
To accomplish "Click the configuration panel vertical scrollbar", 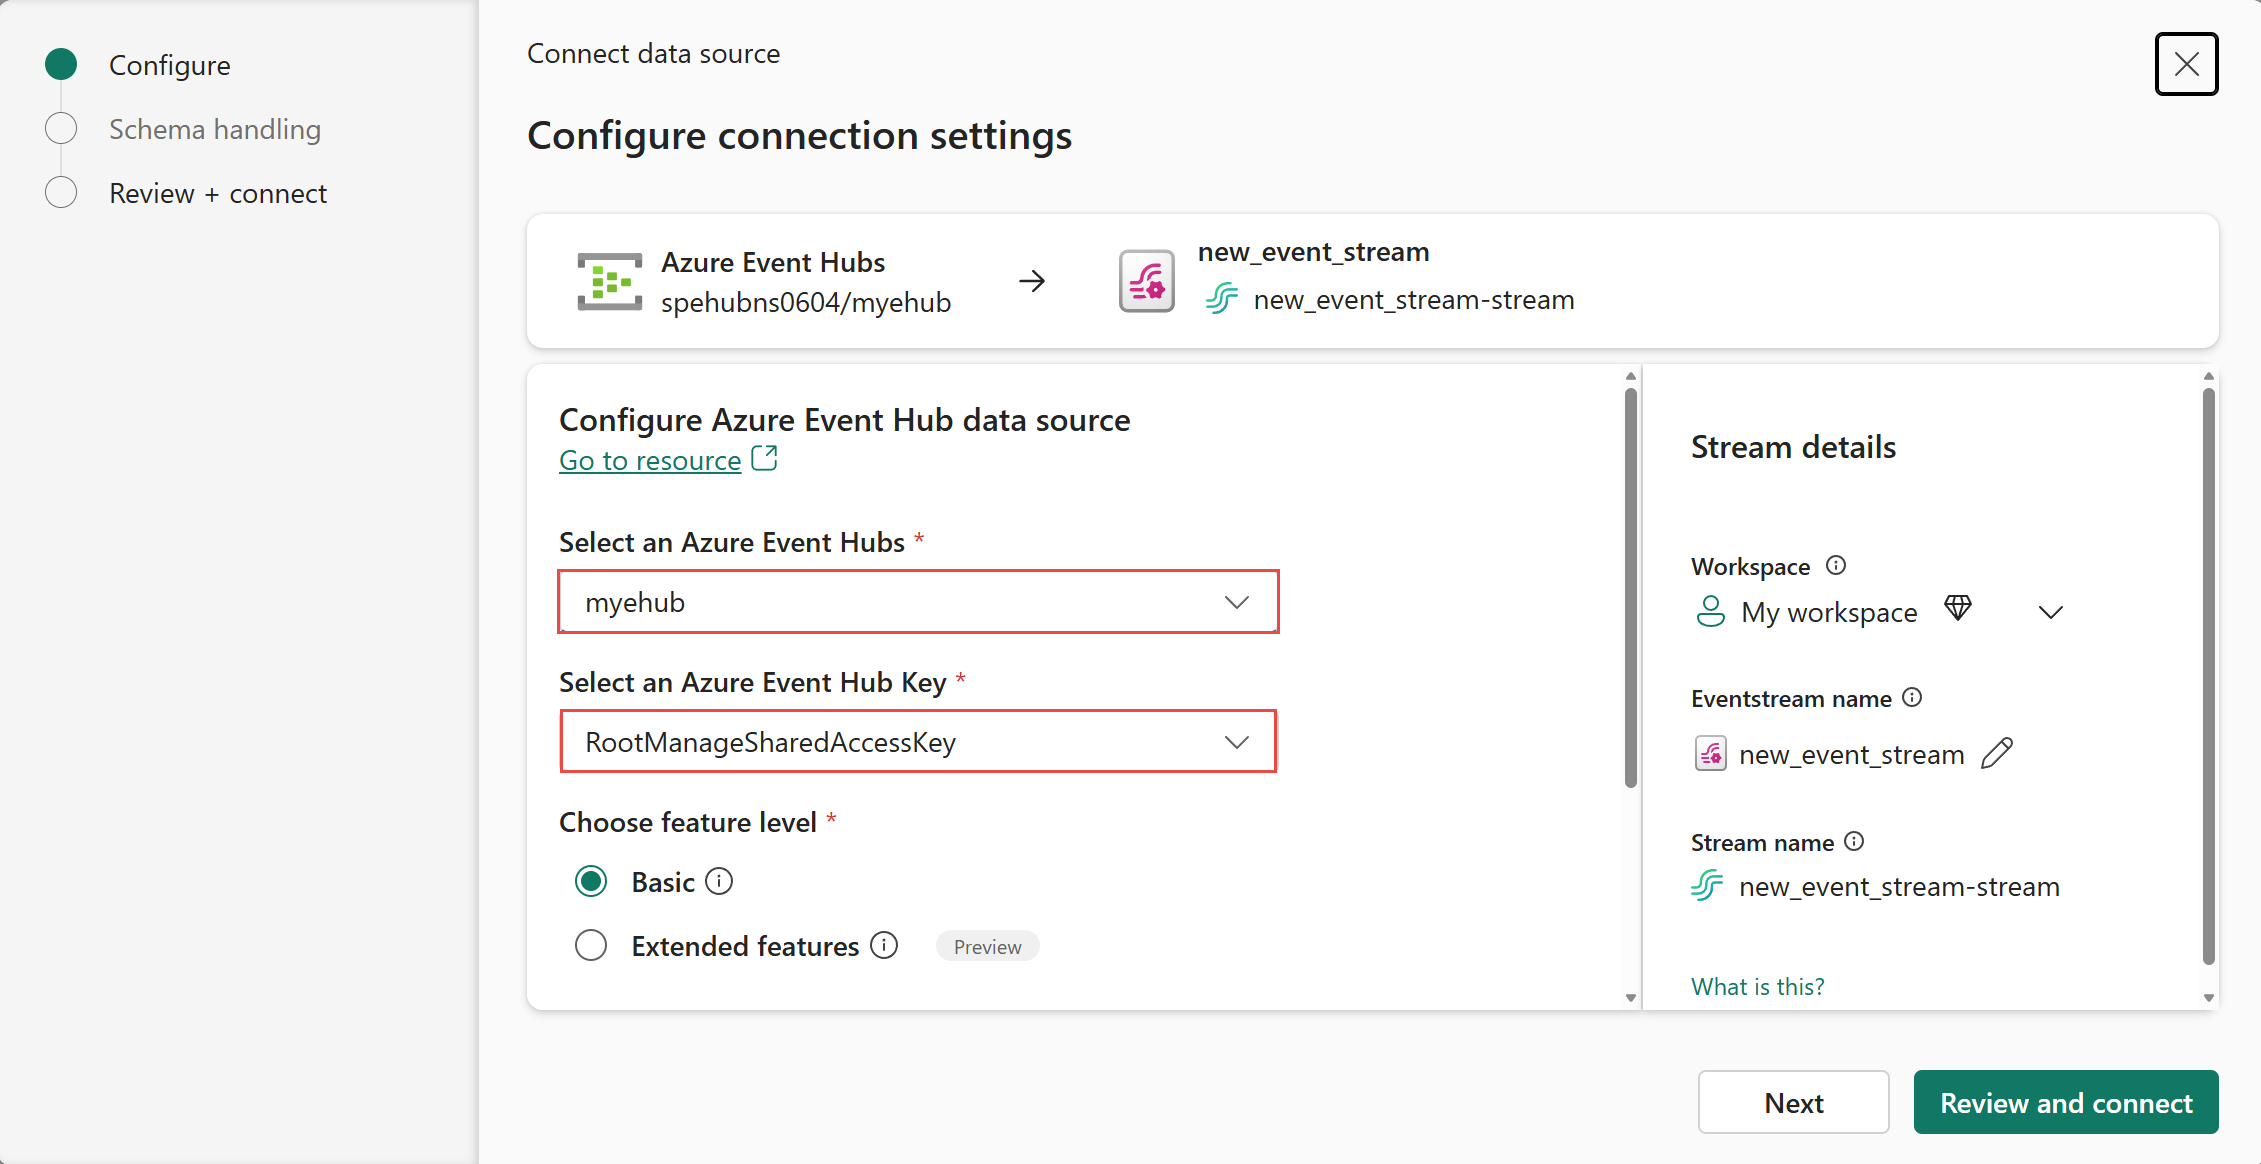I will pos(1630,587).
